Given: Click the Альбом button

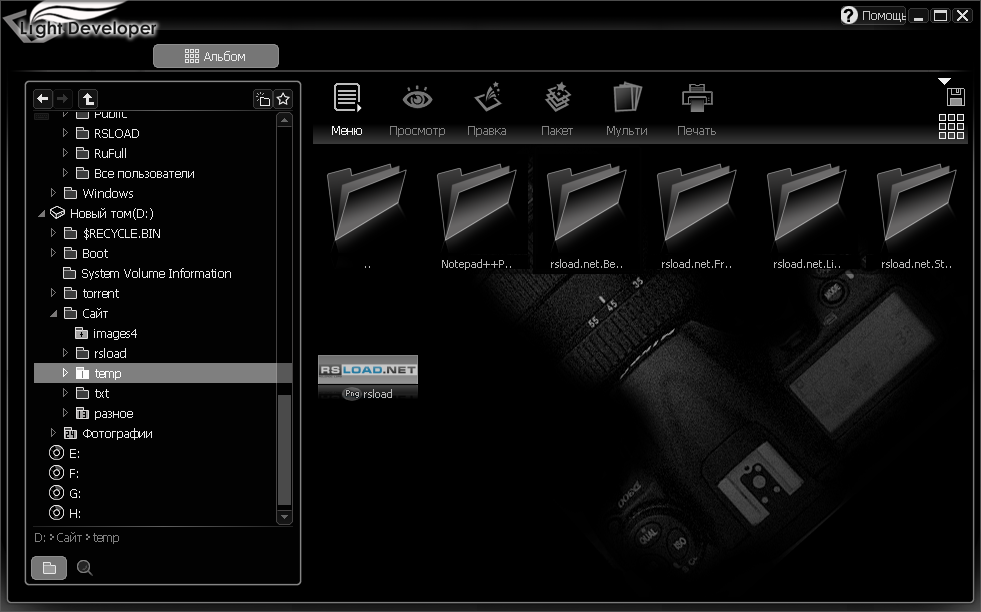Looking at the screenshot, I should click(216, 55).
